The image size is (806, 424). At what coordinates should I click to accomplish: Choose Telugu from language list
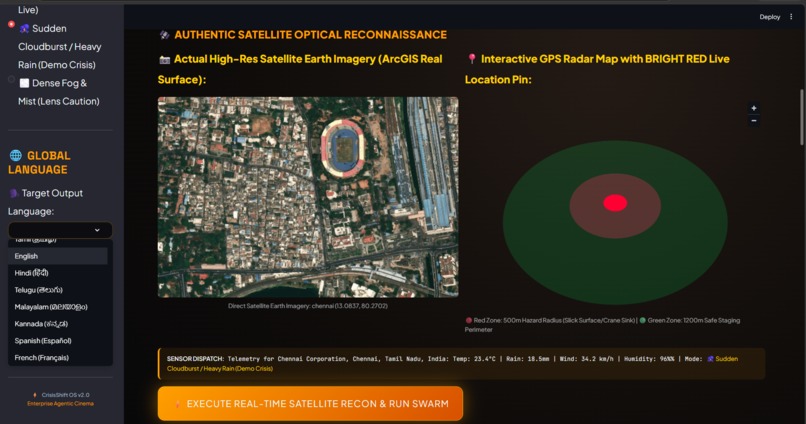click(x=58, y=290)
